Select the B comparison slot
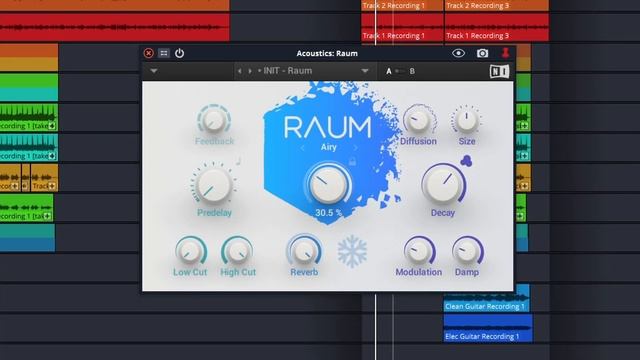 click(x=412, y=71)
